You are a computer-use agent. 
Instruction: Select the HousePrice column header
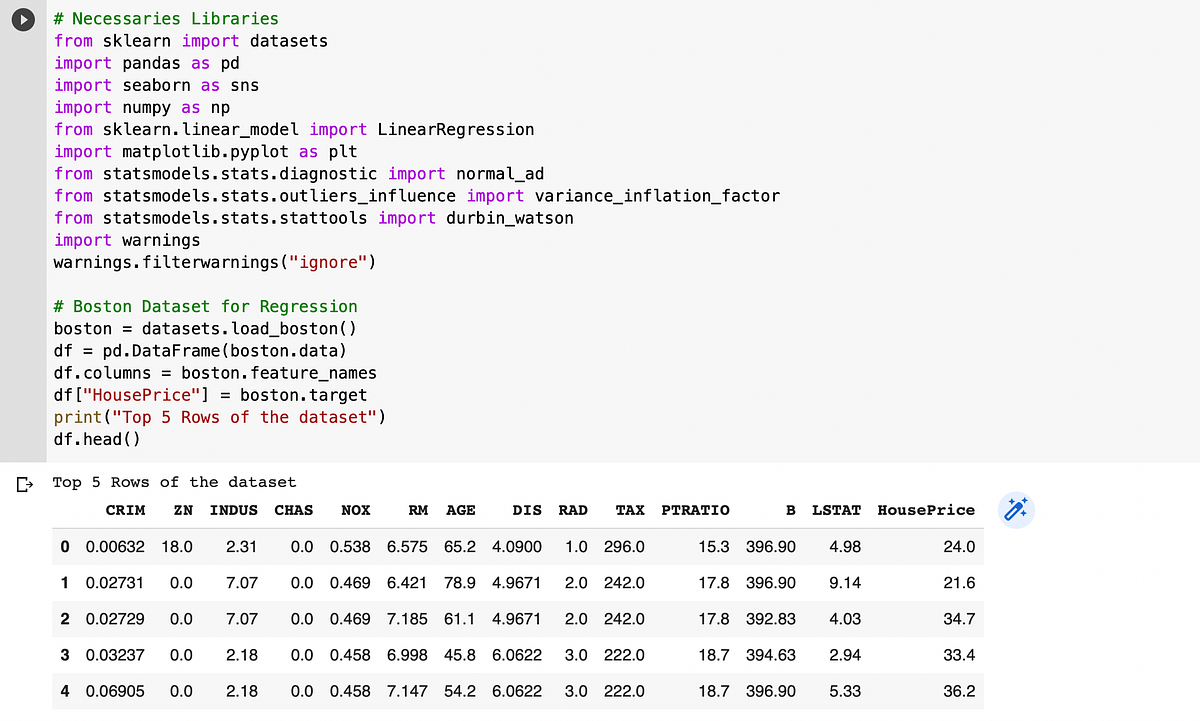[x=925, y=510]
